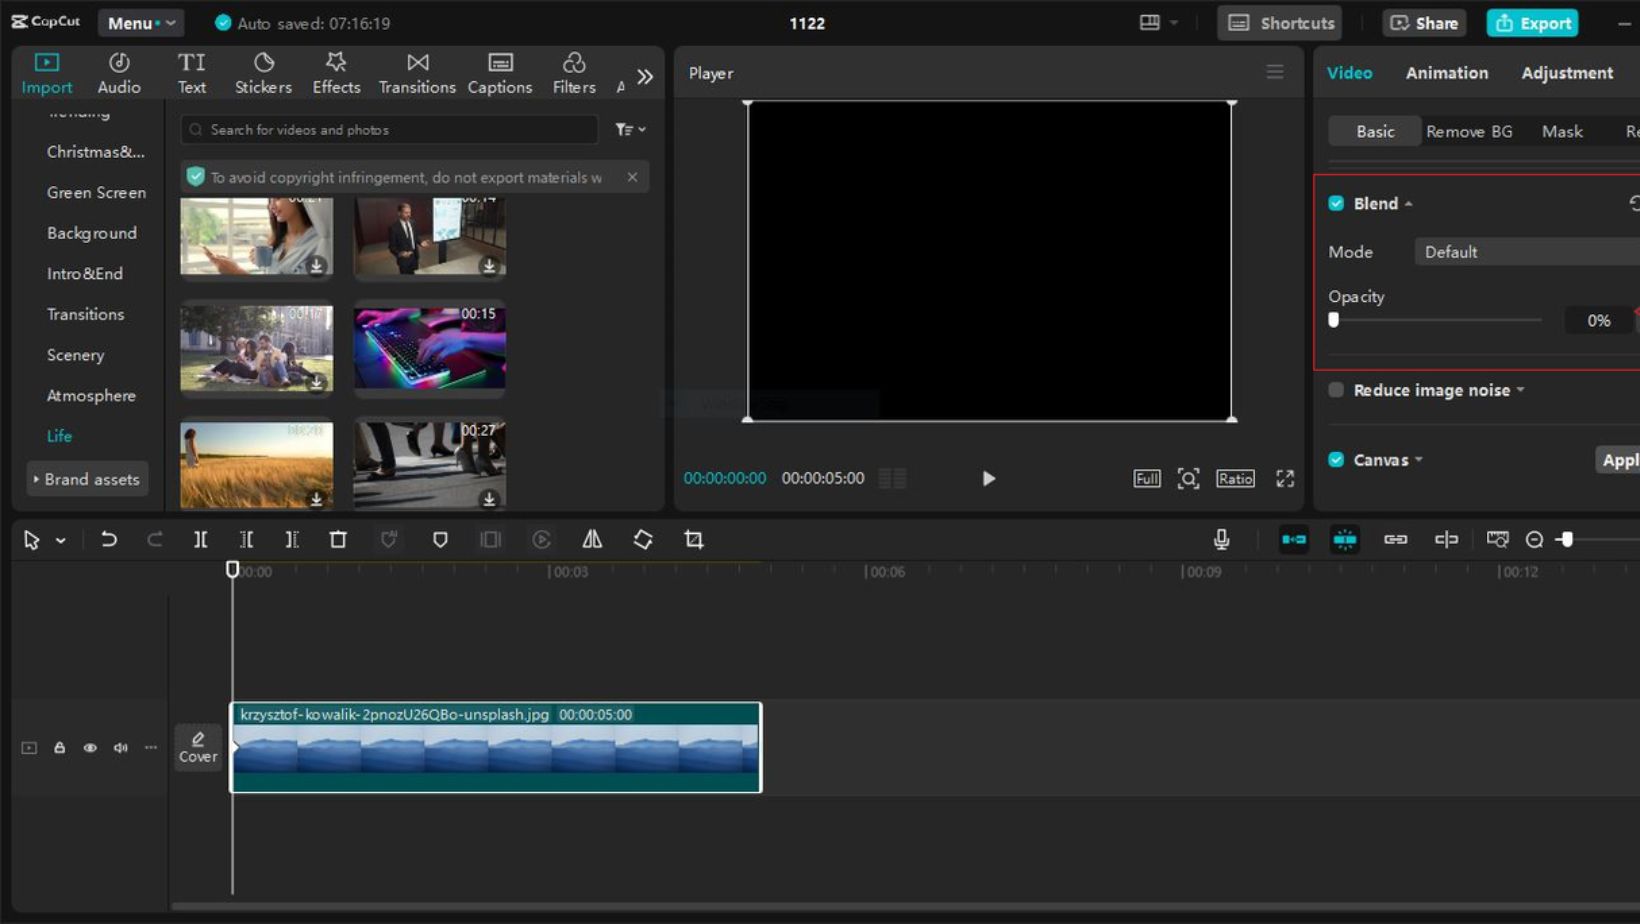Toggle track visibility eye icon
This screenshot has height=924, width=1640.
pos(90,748)
